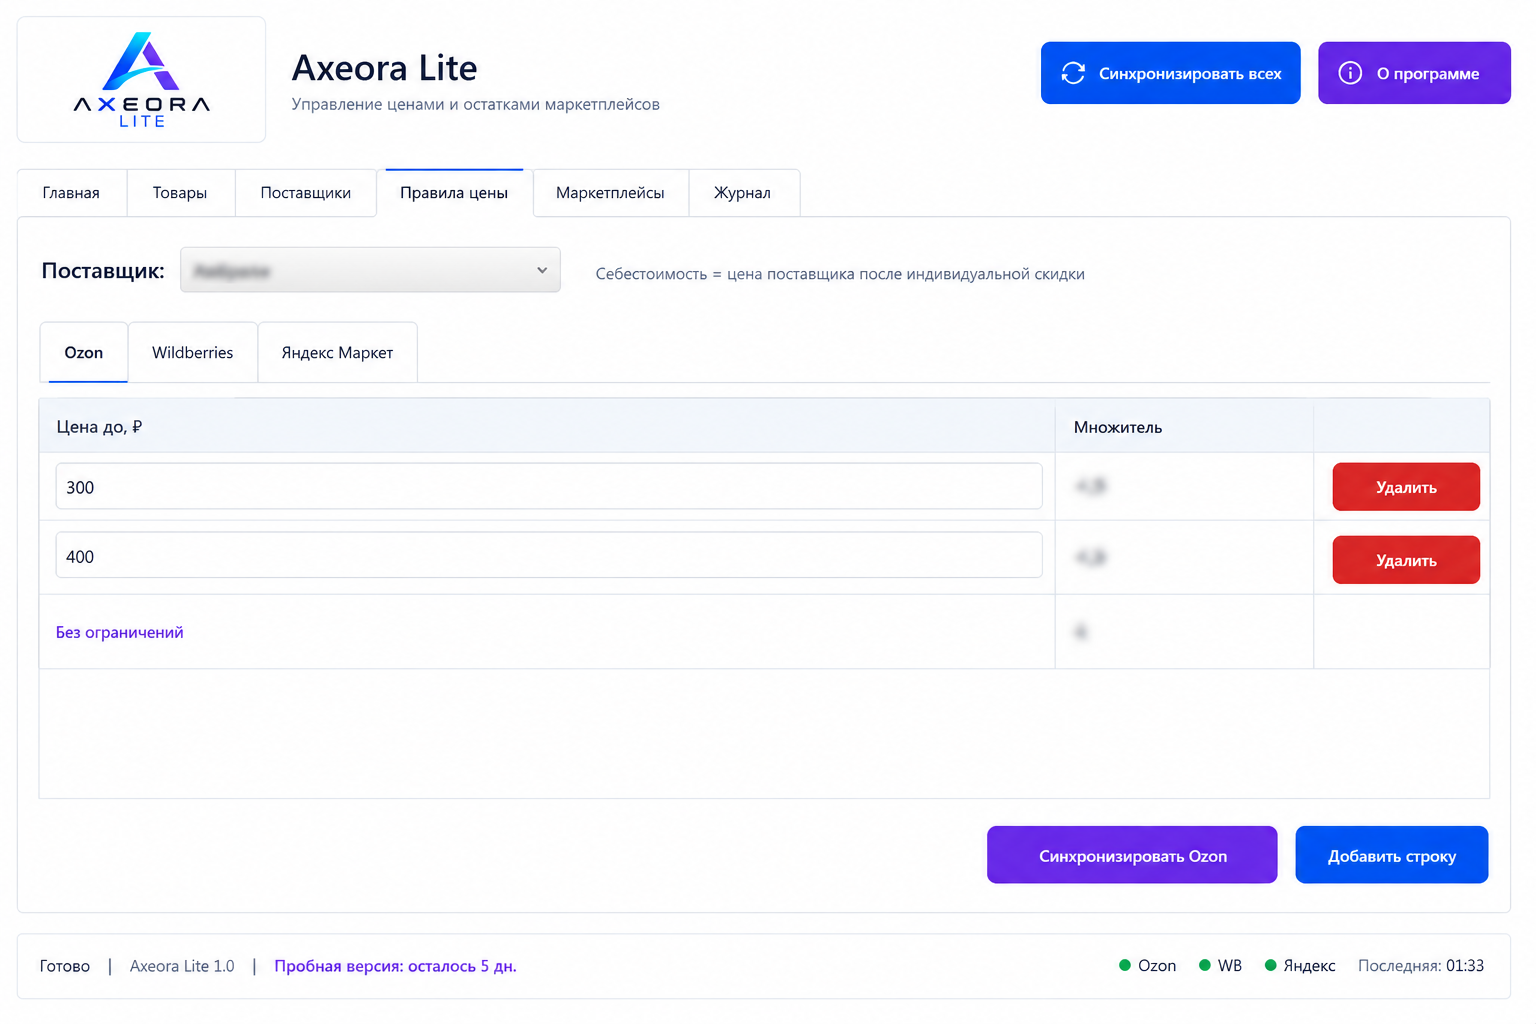Delete the 400 price row

(1406, 560)
